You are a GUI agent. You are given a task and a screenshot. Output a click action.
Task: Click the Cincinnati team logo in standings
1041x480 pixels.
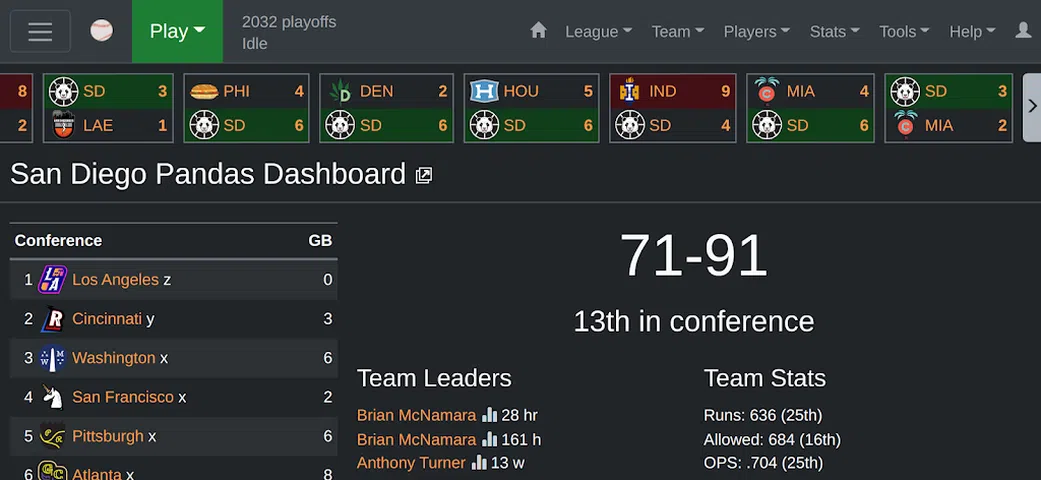pyautogui.click(x=52, y=319)
